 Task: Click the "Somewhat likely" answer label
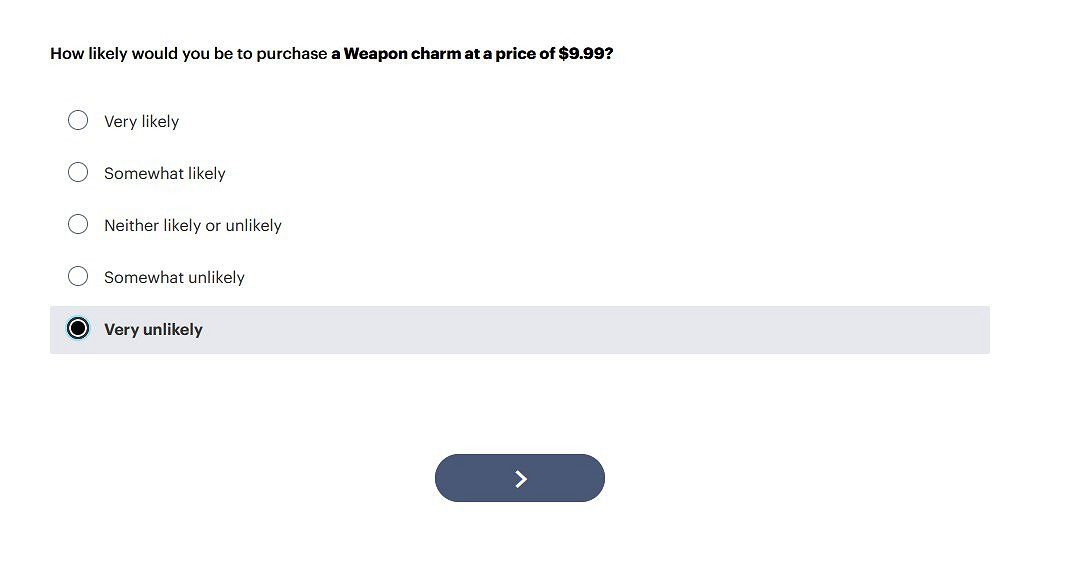pyautogui.click(x=165, y=174)
